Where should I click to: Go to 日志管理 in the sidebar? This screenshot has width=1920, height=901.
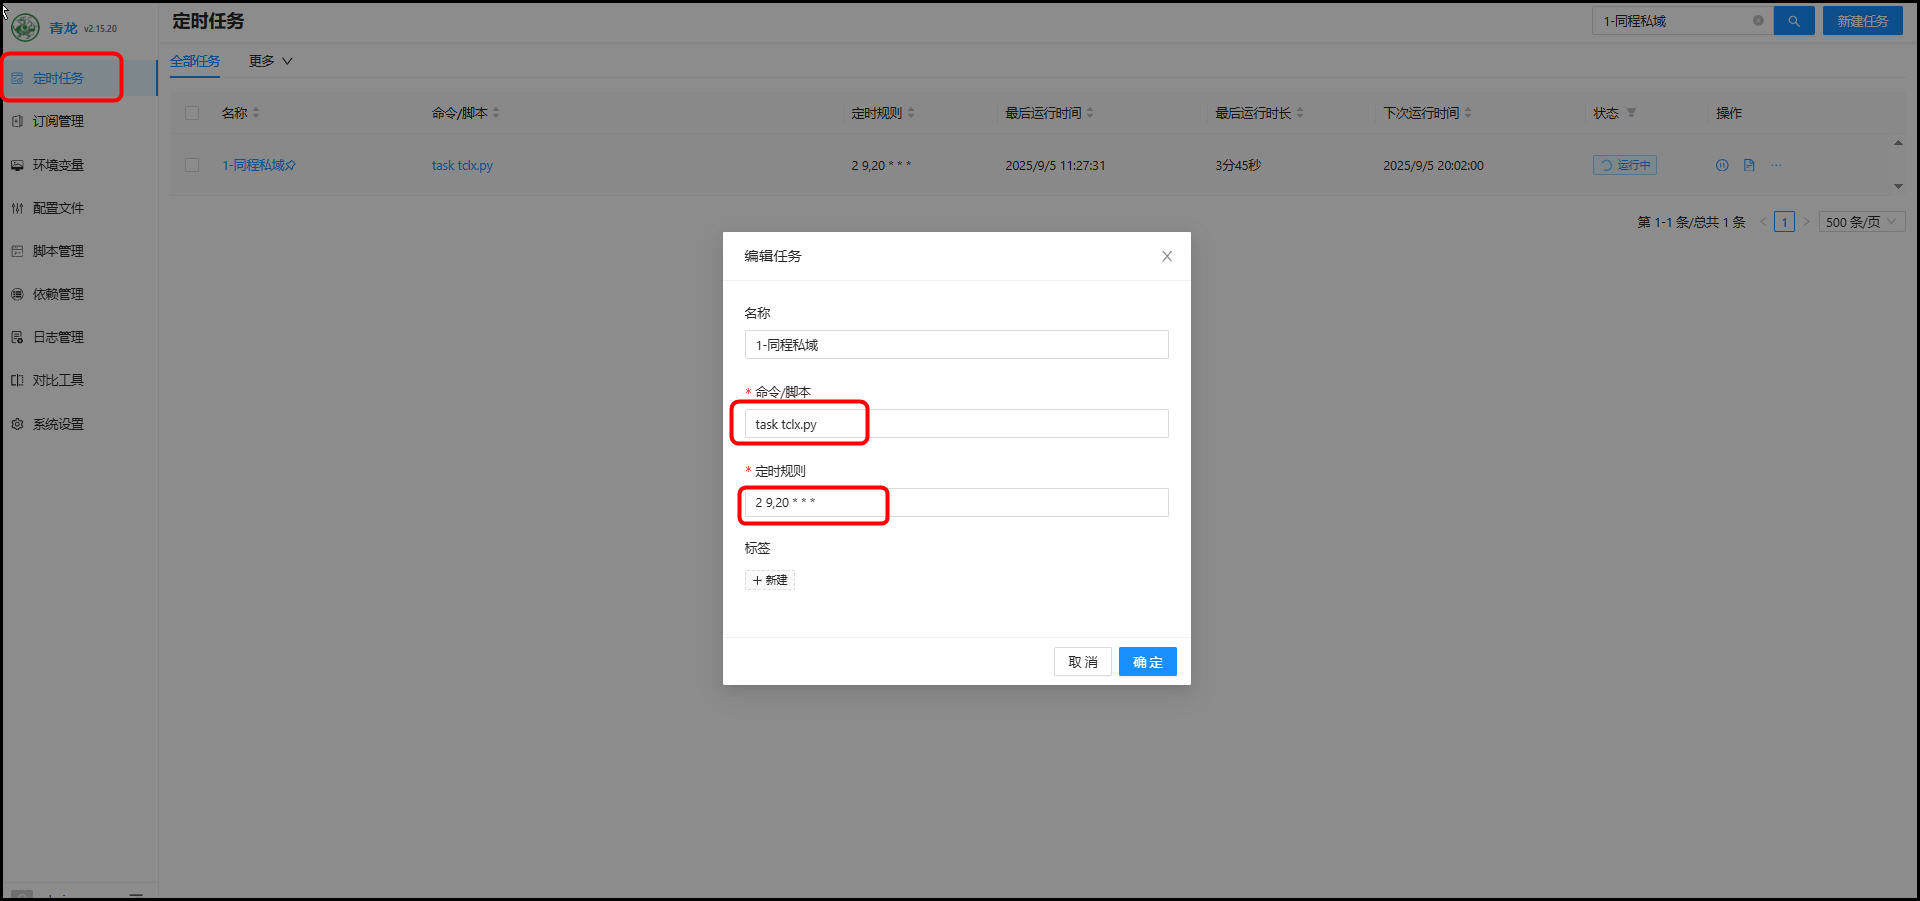58,337
